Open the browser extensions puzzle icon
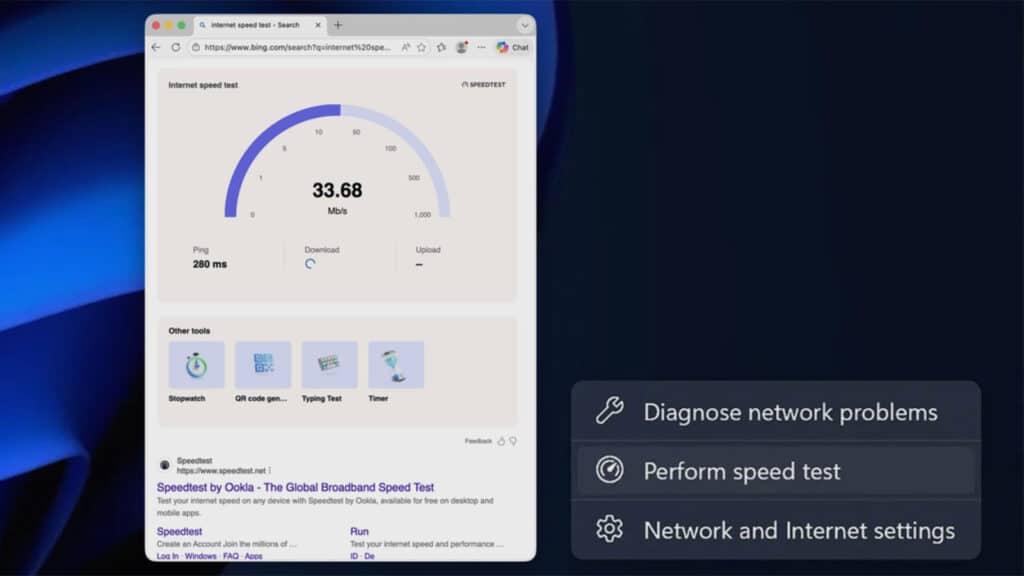Screen dimensions: 1024x576 tap(442, 46)
